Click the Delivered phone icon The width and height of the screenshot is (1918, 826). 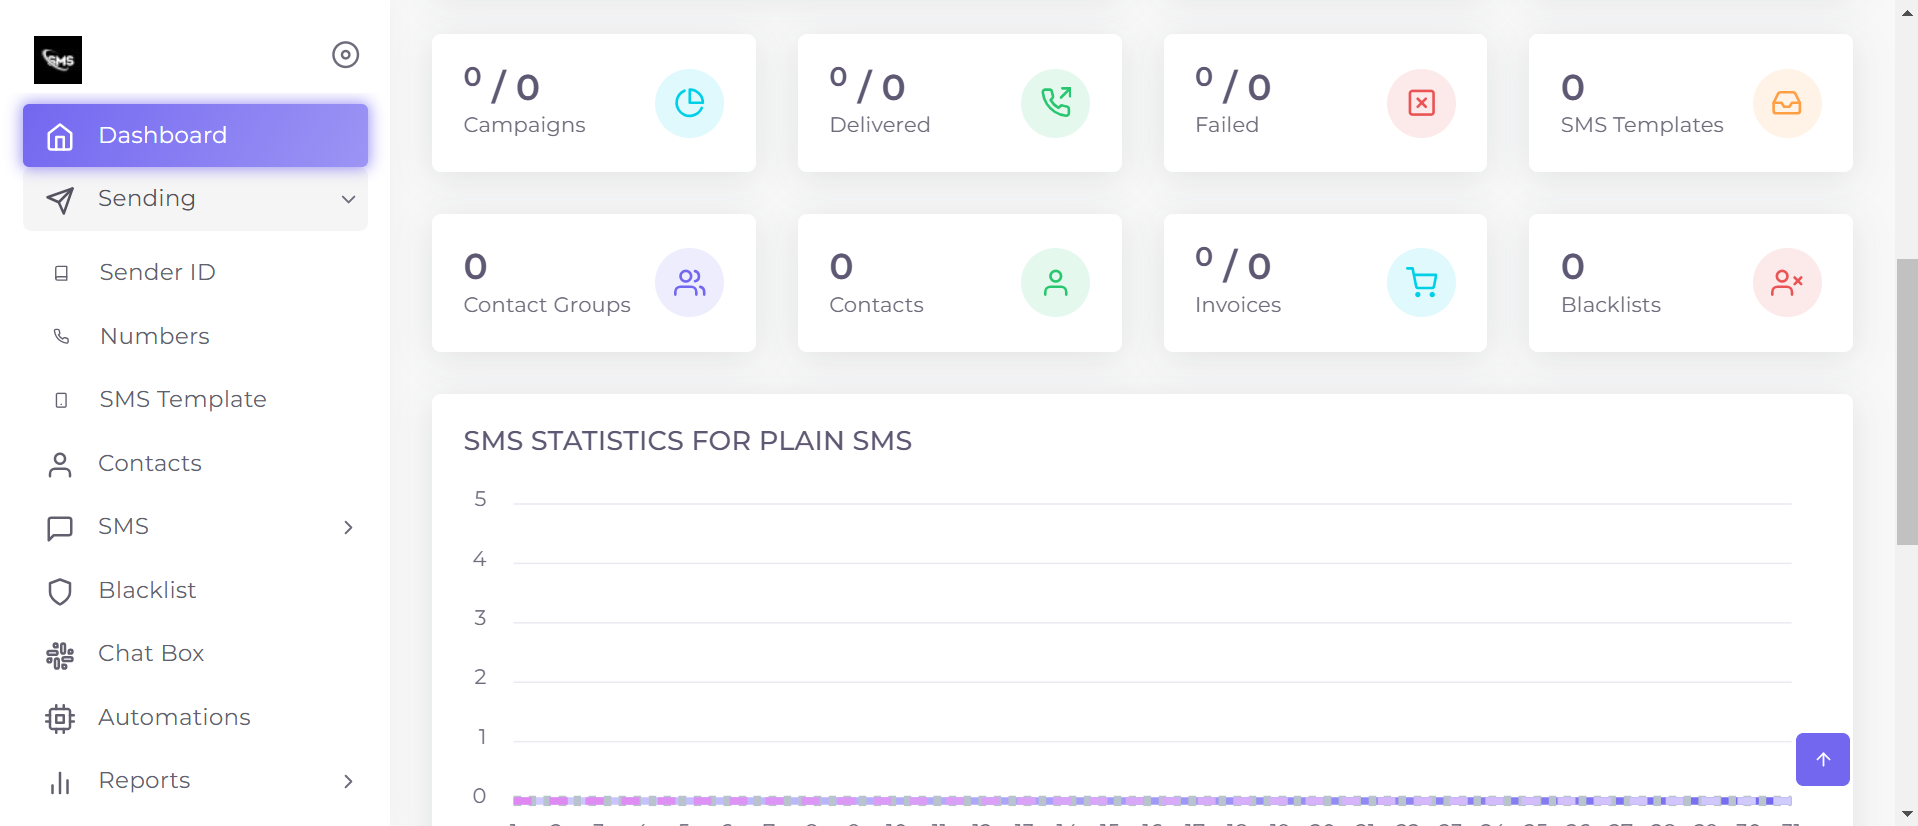point(1055,102)
